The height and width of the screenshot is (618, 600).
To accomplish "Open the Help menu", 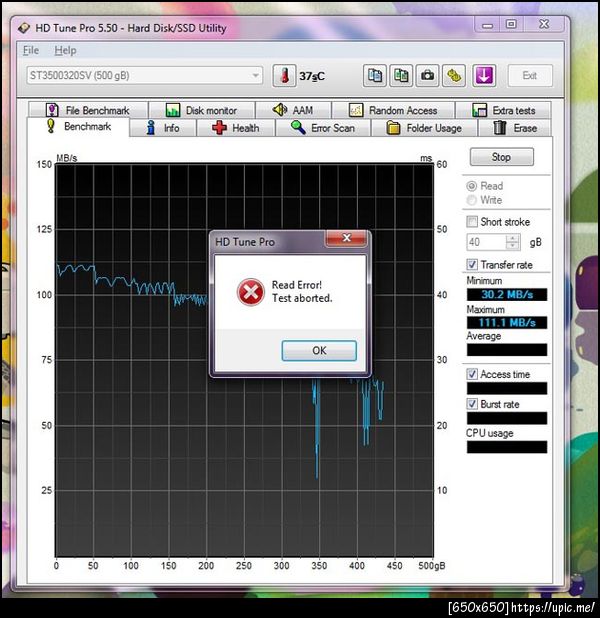I will tap(65, 50).
